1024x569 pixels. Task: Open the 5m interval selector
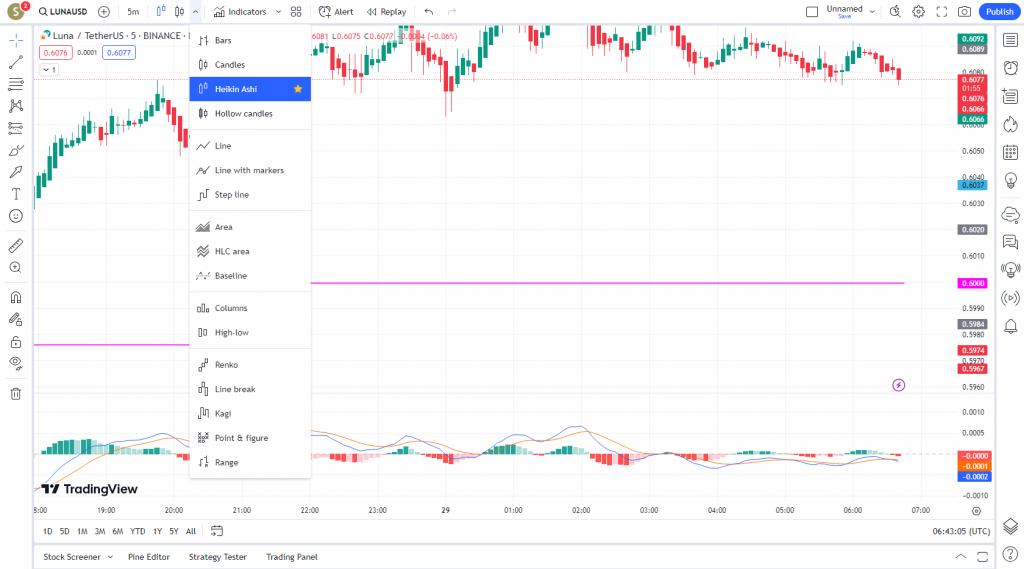(x=133, y=12)
